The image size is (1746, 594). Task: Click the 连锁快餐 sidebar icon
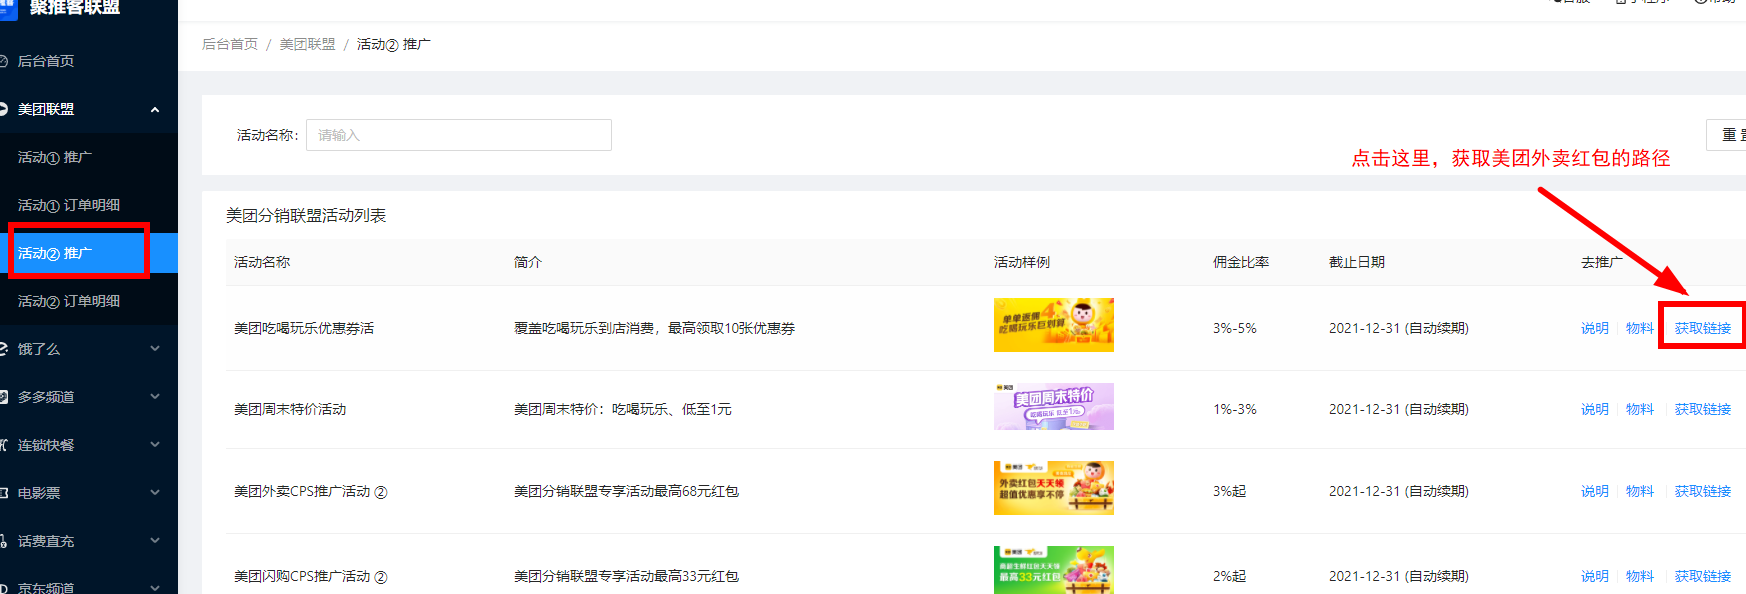tap(3, 445)
